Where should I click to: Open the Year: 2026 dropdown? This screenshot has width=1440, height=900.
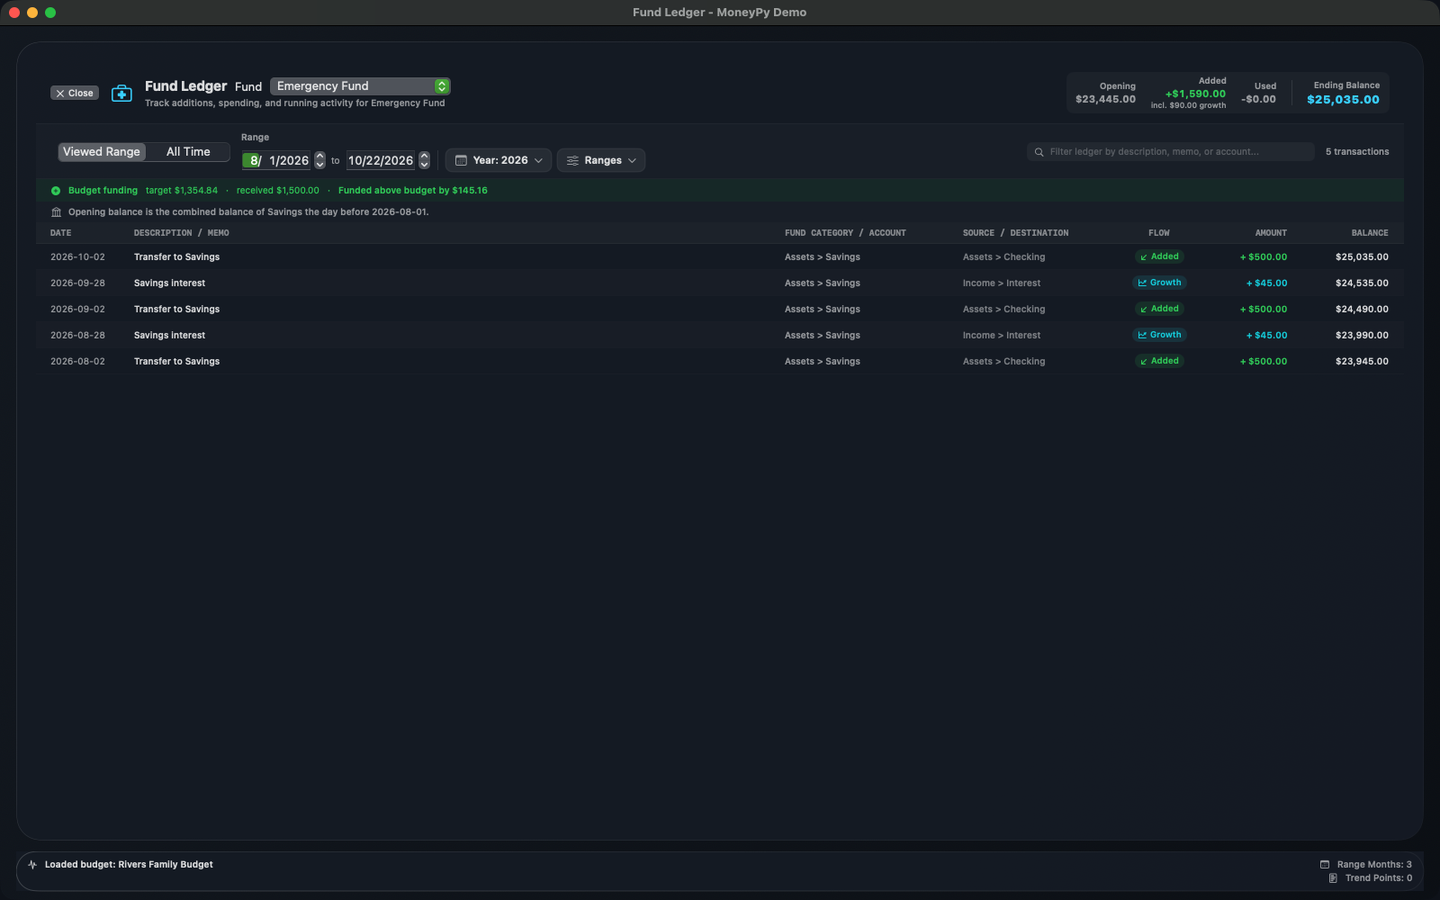pyautogui.click(x=498, y=160)
